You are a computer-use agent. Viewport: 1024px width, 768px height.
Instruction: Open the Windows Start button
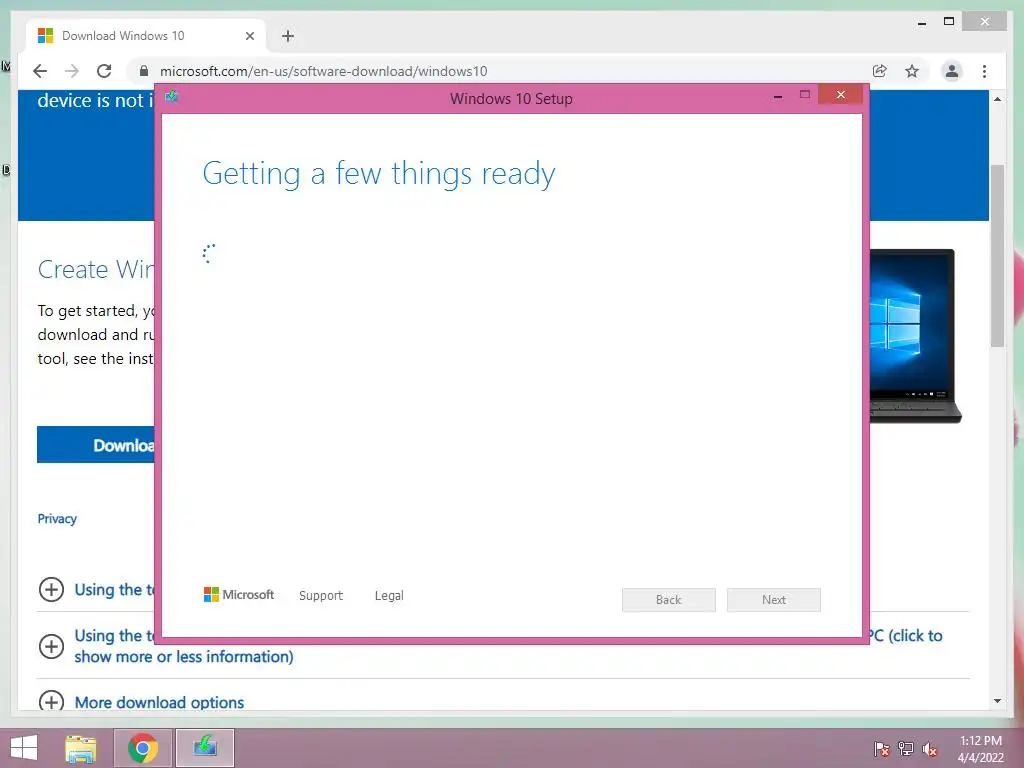[x=24, y=748]
